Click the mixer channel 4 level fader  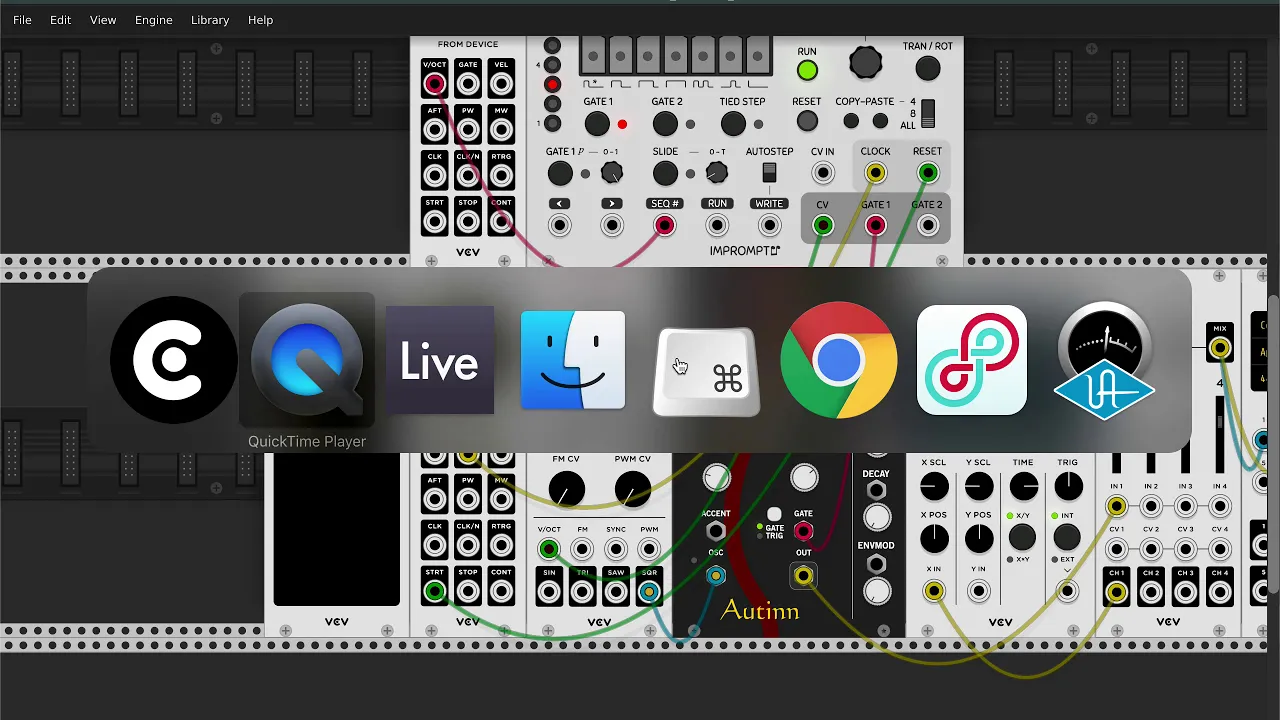(x=1219, y=436)
